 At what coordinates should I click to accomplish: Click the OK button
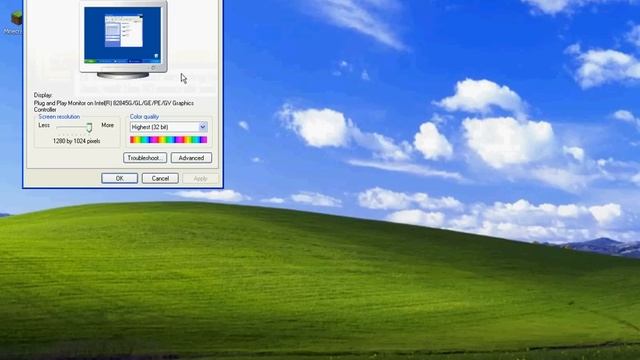pos(119,178)
